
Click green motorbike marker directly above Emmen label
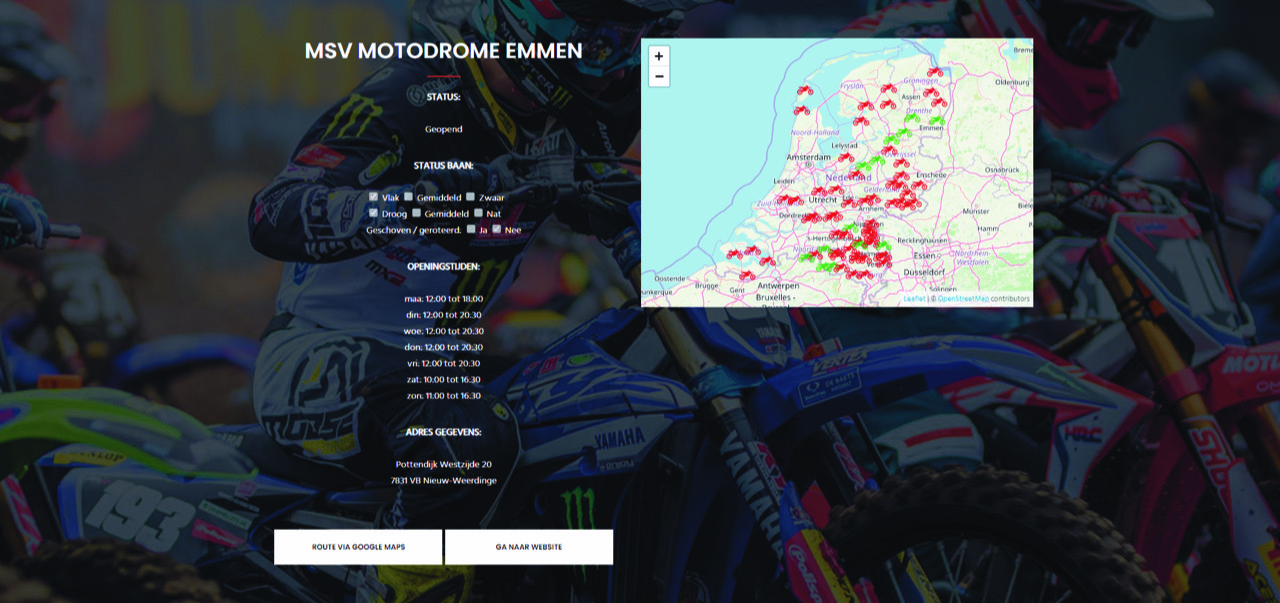tap(937, 119)
